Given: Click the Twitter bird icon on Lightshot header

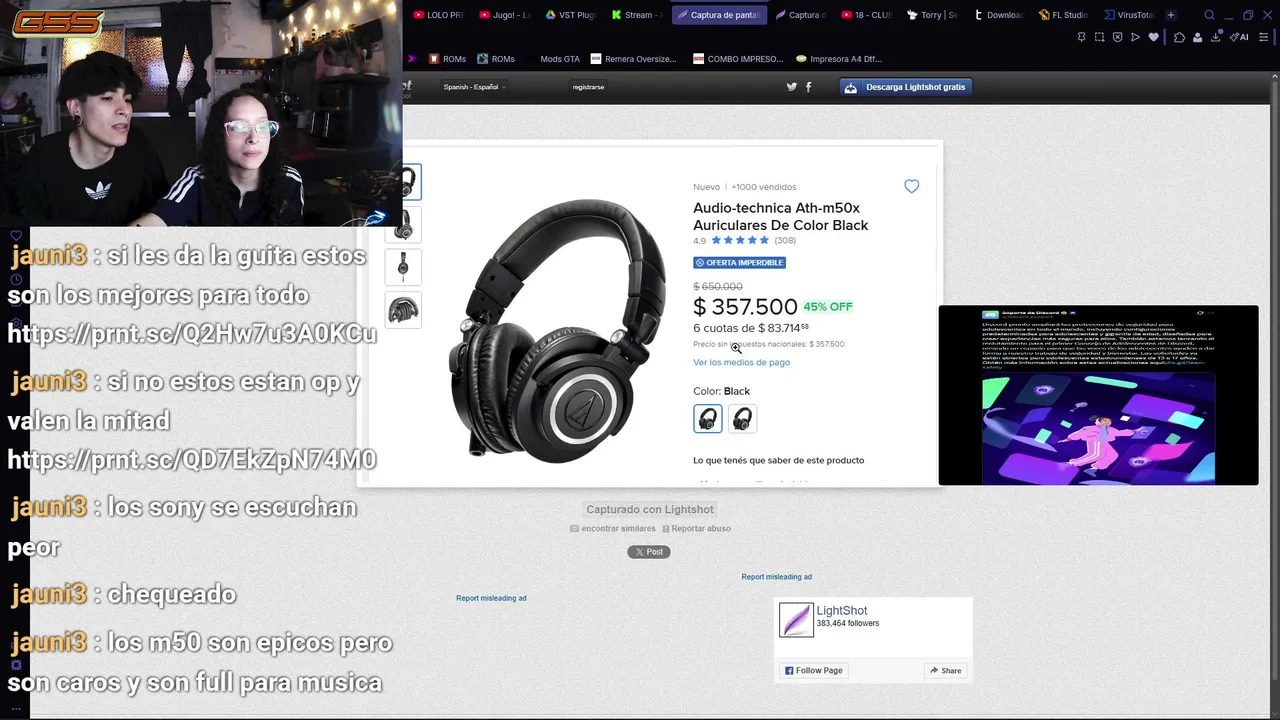Looking at the screenshot, I should pyautogui.click(x=792, y=87).
